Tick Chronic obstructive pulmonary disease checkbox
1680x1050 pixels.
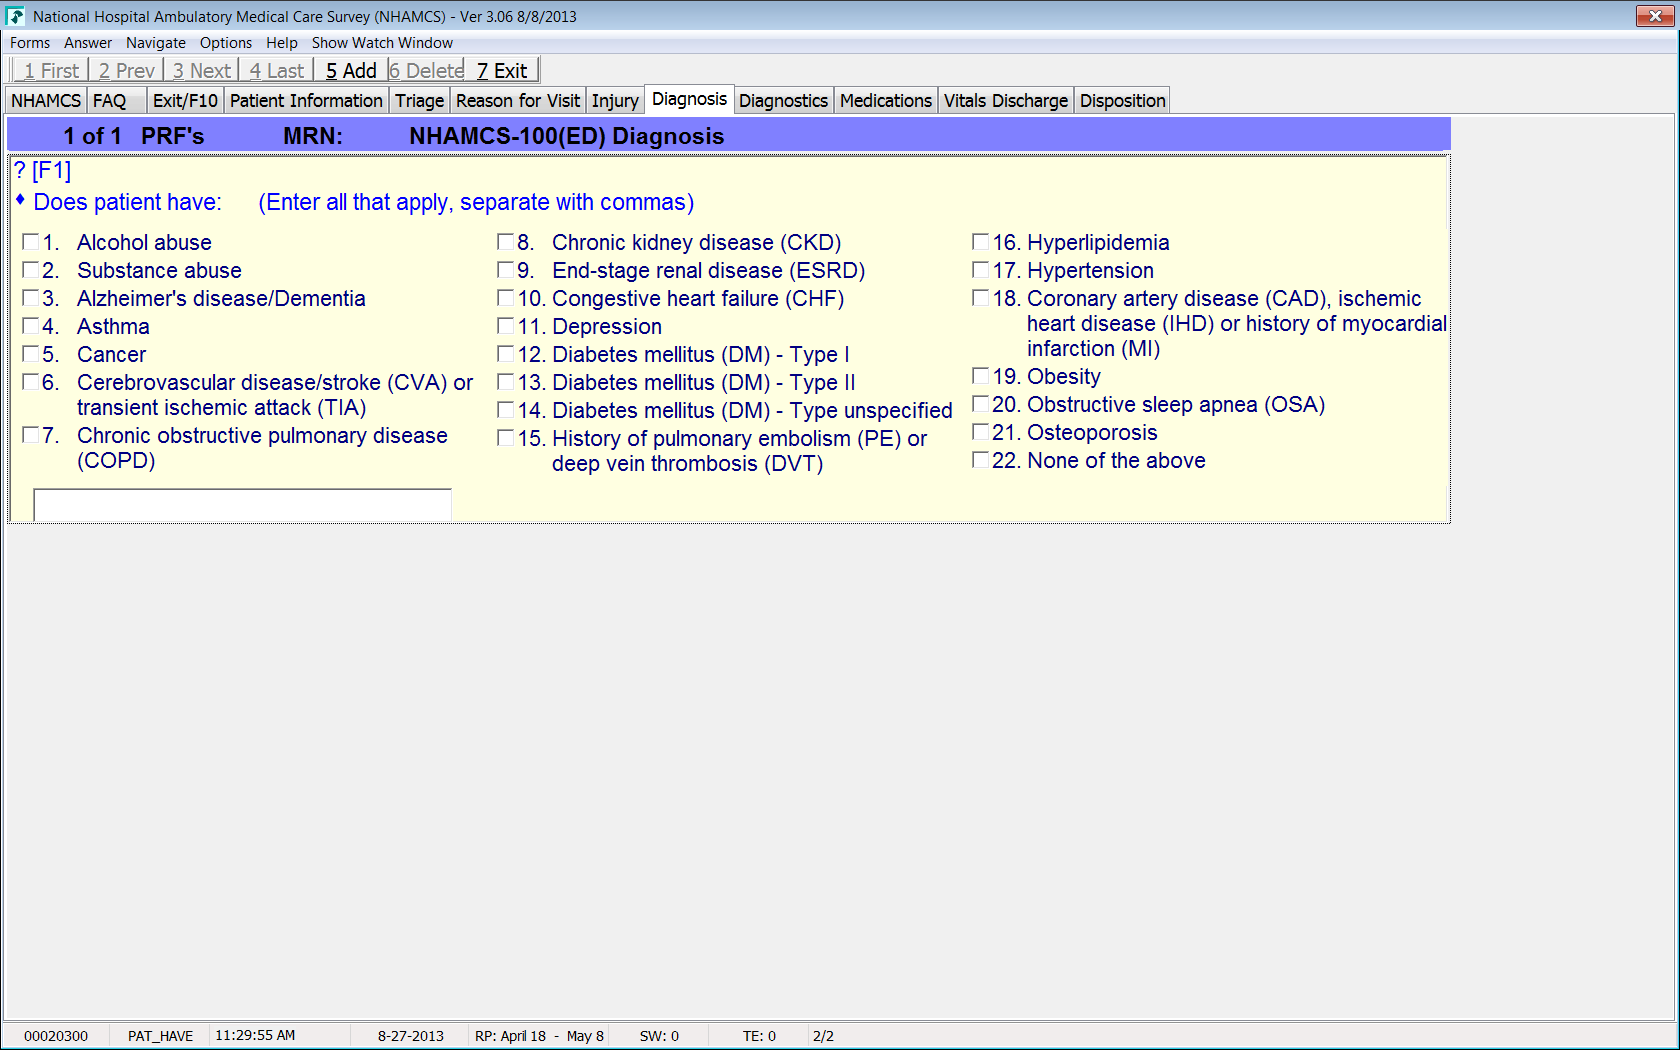click(31, 435)
